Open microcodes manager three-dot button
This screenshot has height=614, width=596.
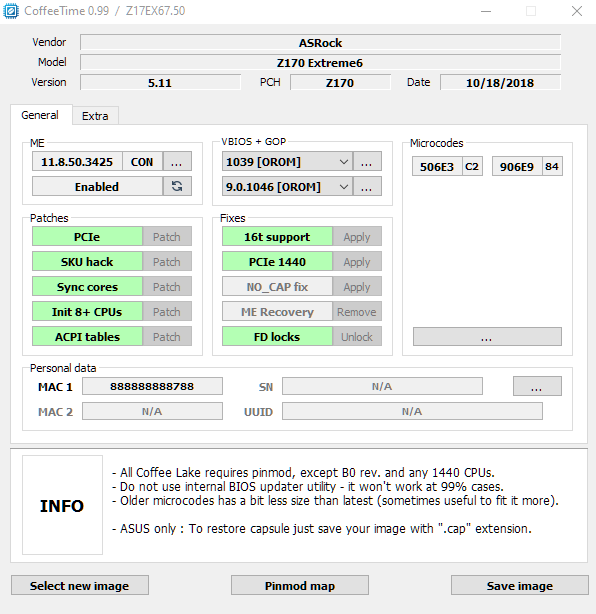pos(487,337)
